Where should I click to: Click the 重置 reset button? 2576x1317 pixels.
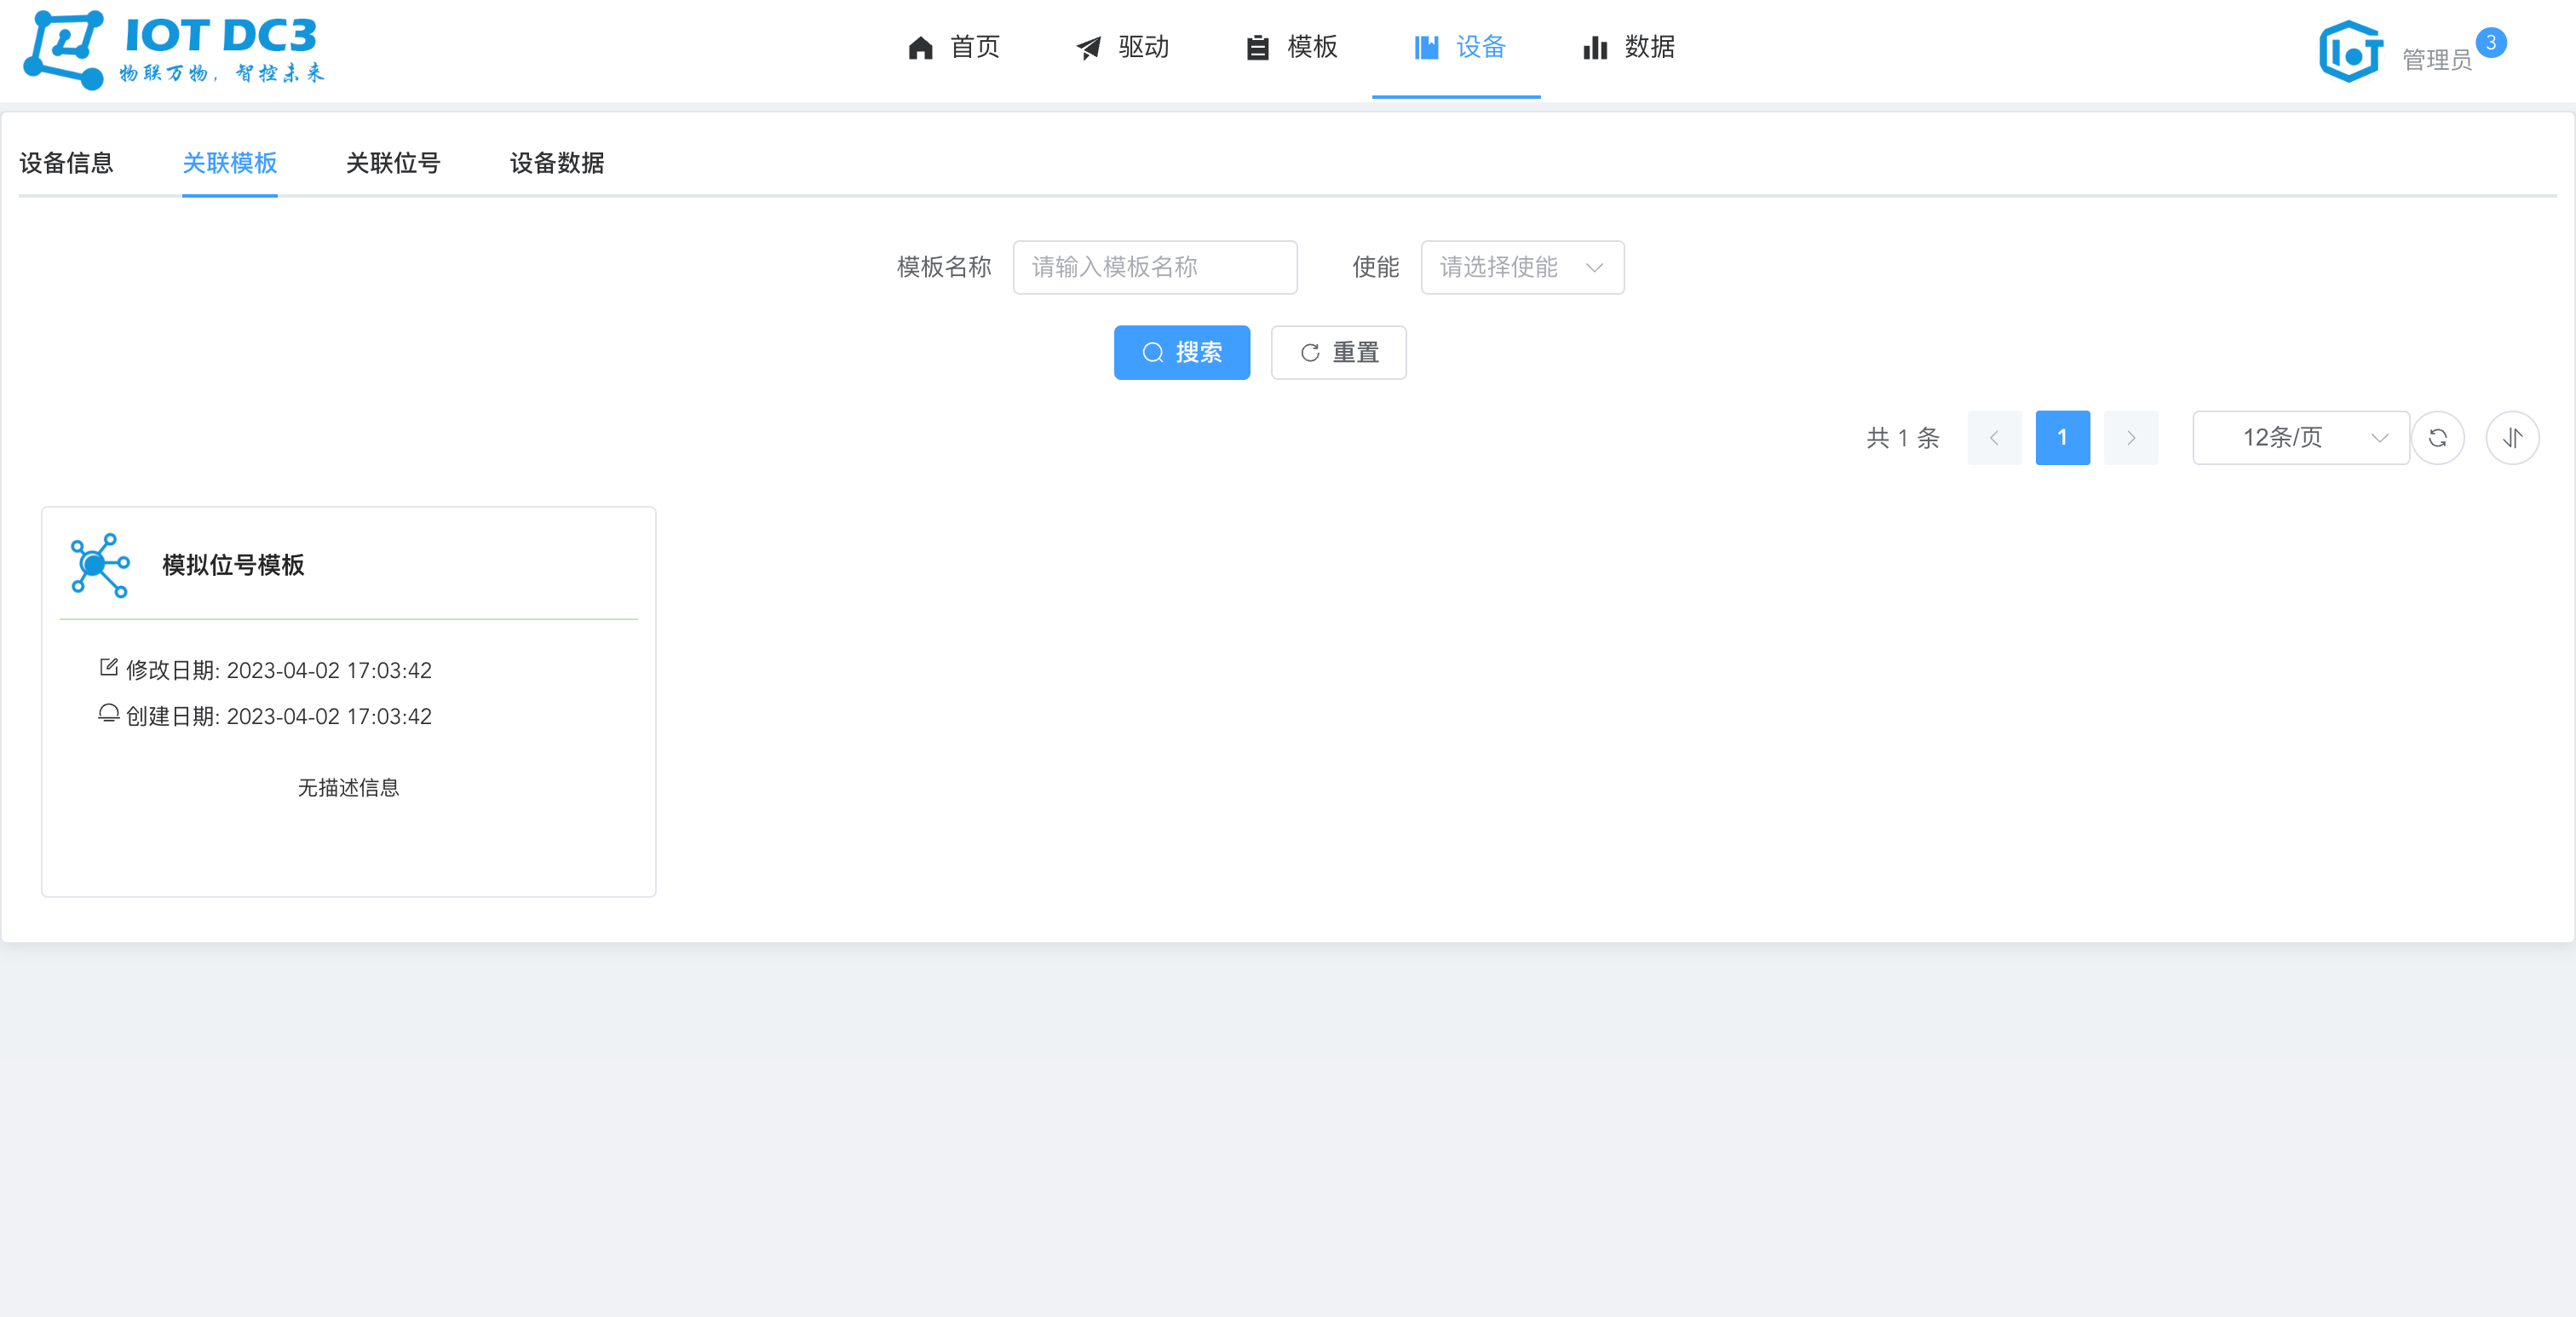click(1338, 352)
